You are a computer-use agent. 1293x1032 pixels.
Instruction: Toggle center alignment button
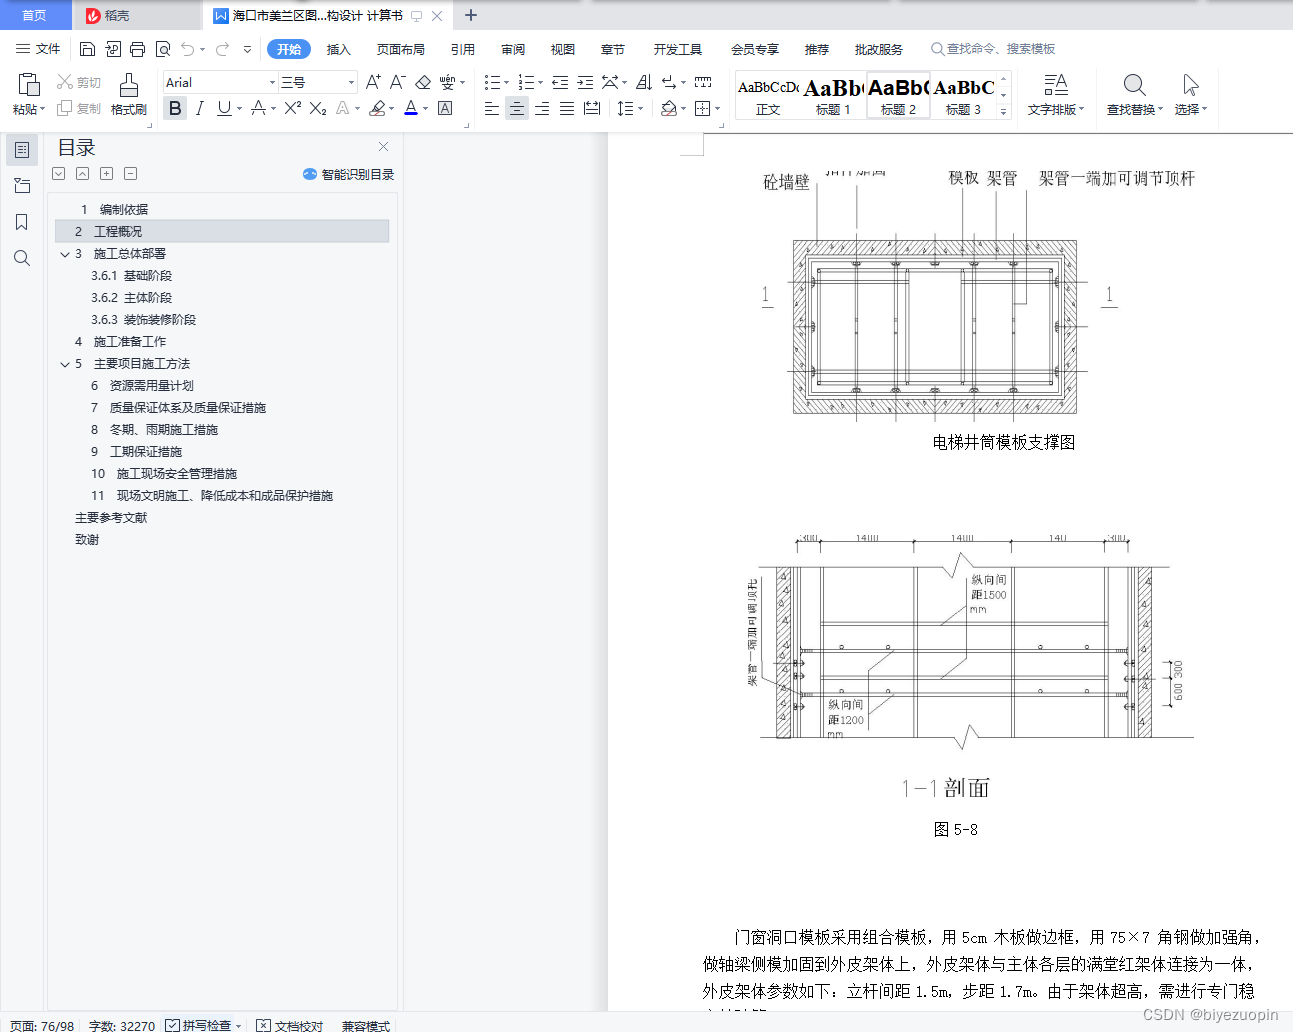(517, 108)
